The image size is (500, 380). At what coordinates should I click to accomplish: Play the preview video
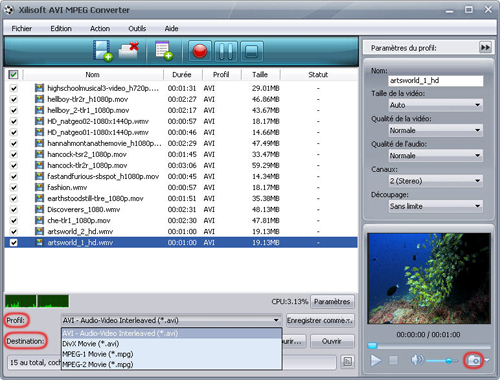pyautogui.click(x=376, y=360)
